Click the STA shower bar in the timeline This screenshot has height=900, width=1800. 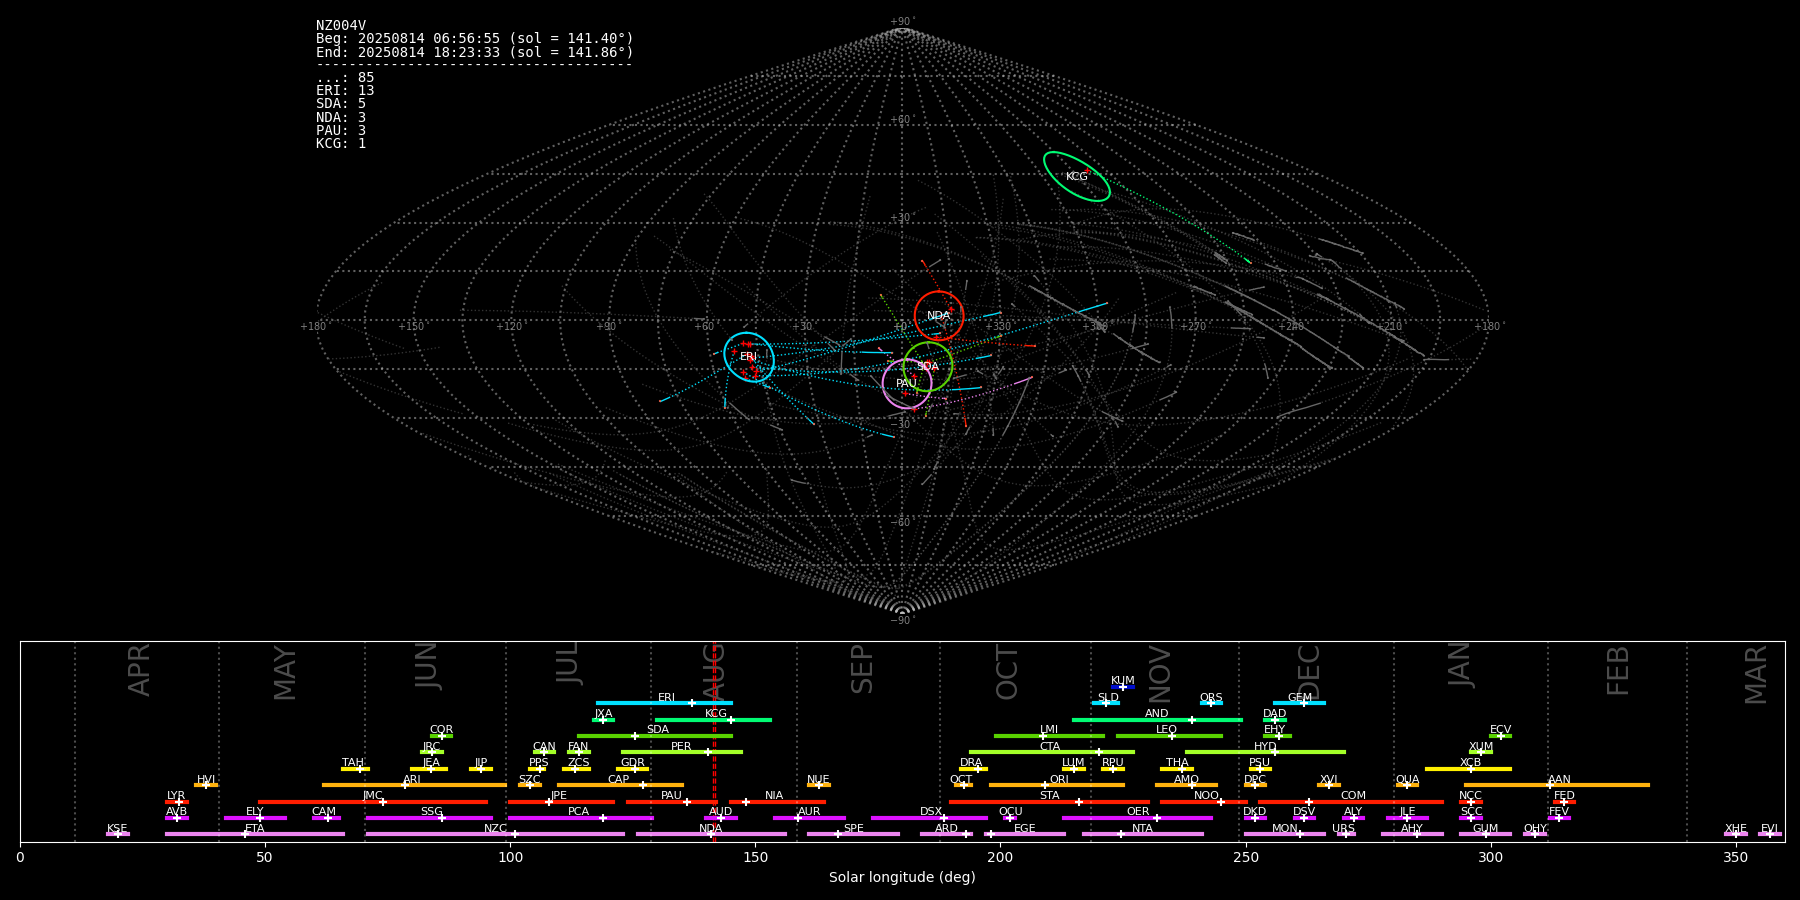(x=1050, y=802)
